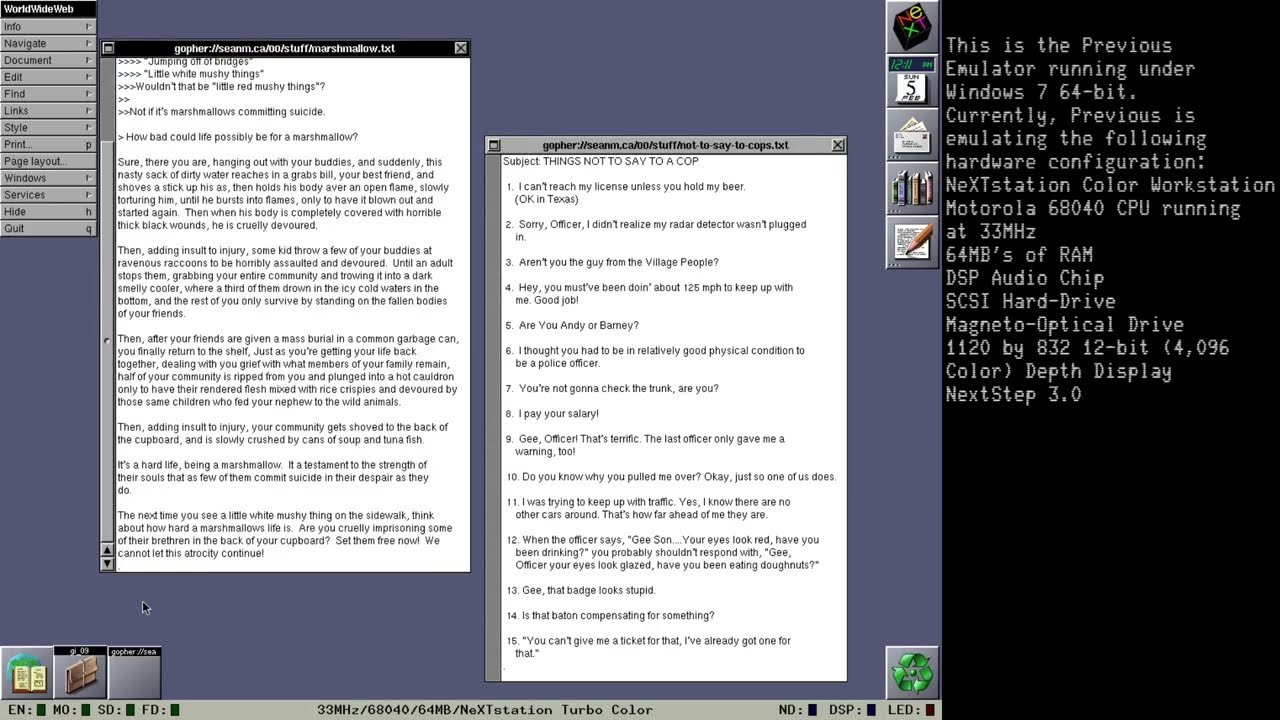Miniaturize the not-to-say-to-cops.txt window
The height and width of the screenshot is (720, 1280).
tap(494, 145)
